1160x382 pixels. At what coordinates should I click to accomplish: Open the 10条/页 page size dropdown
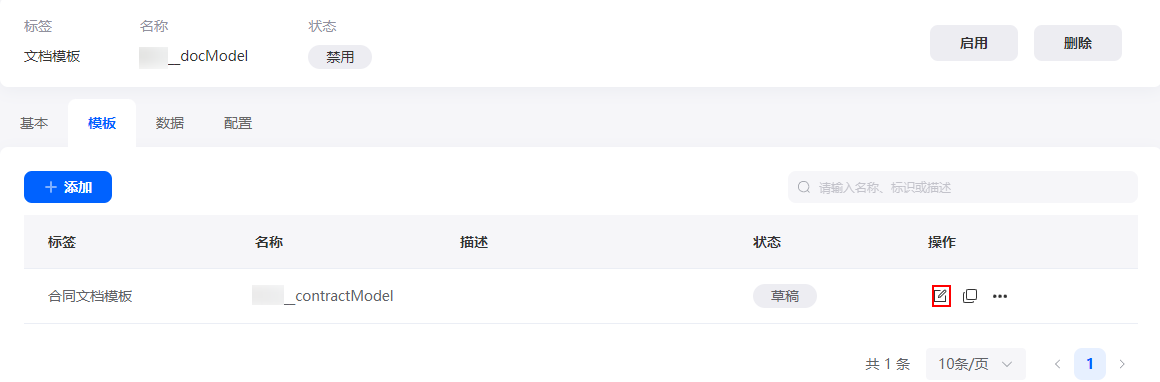pos(976,364)
